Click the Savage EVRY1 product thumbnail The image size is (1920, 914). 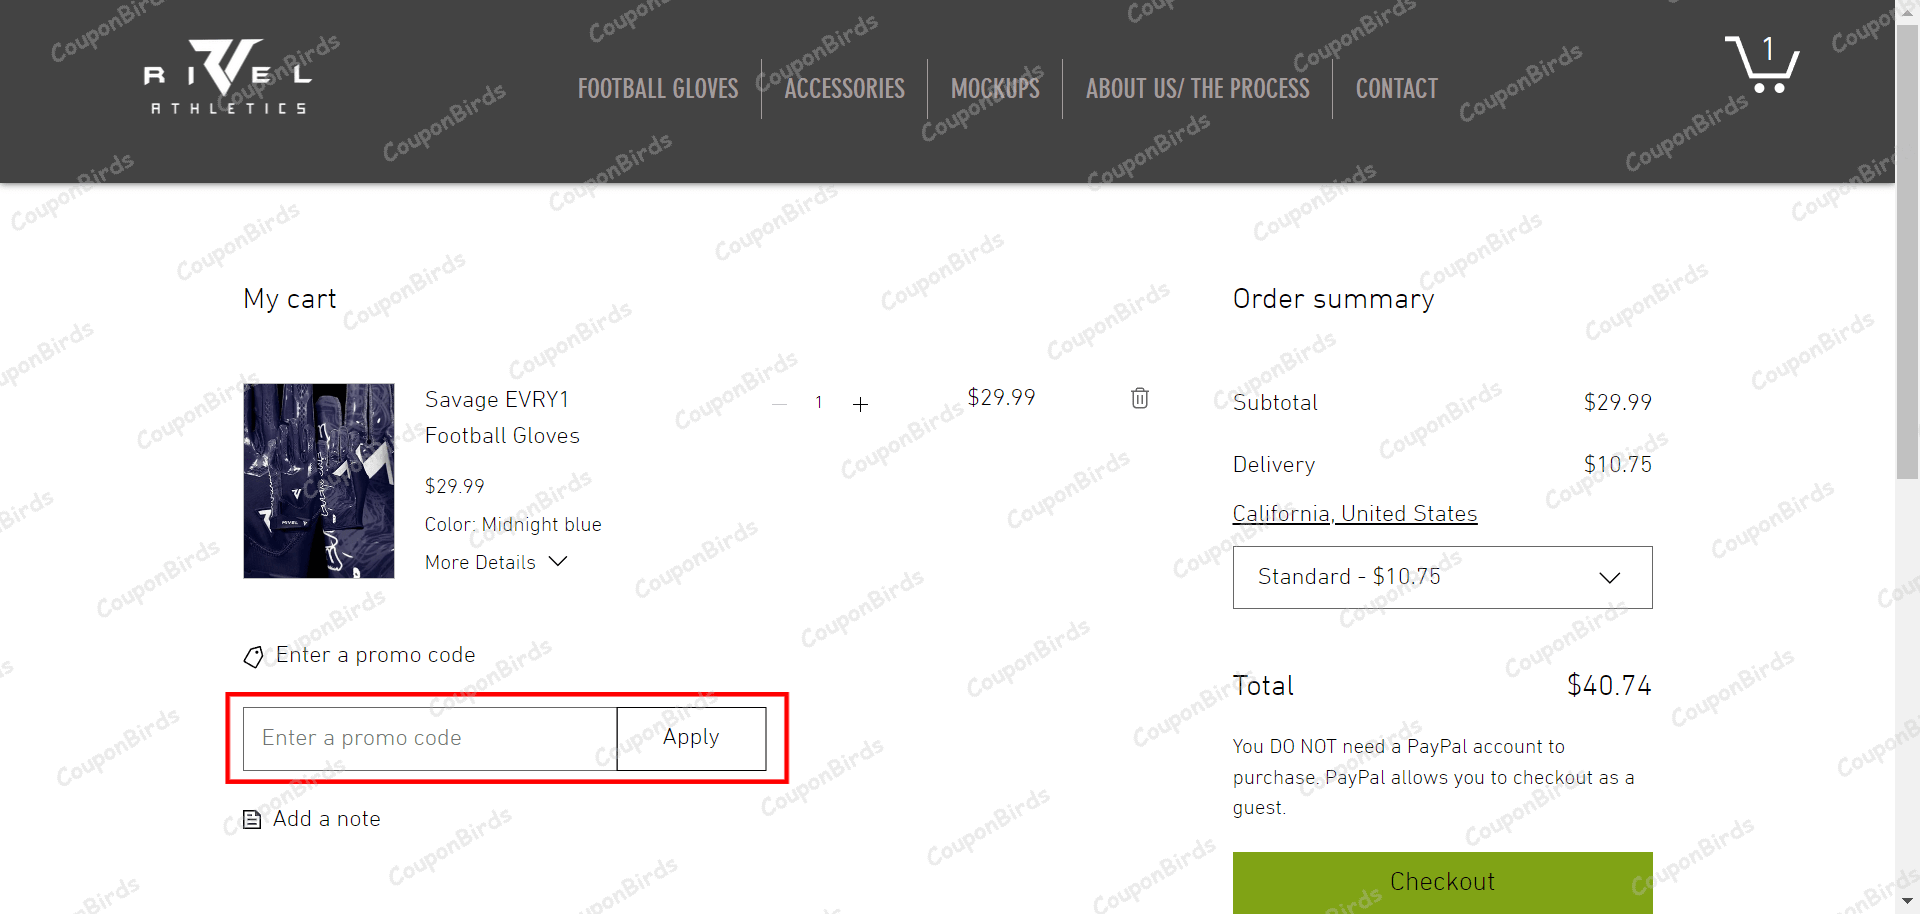(x=318, y=481)
